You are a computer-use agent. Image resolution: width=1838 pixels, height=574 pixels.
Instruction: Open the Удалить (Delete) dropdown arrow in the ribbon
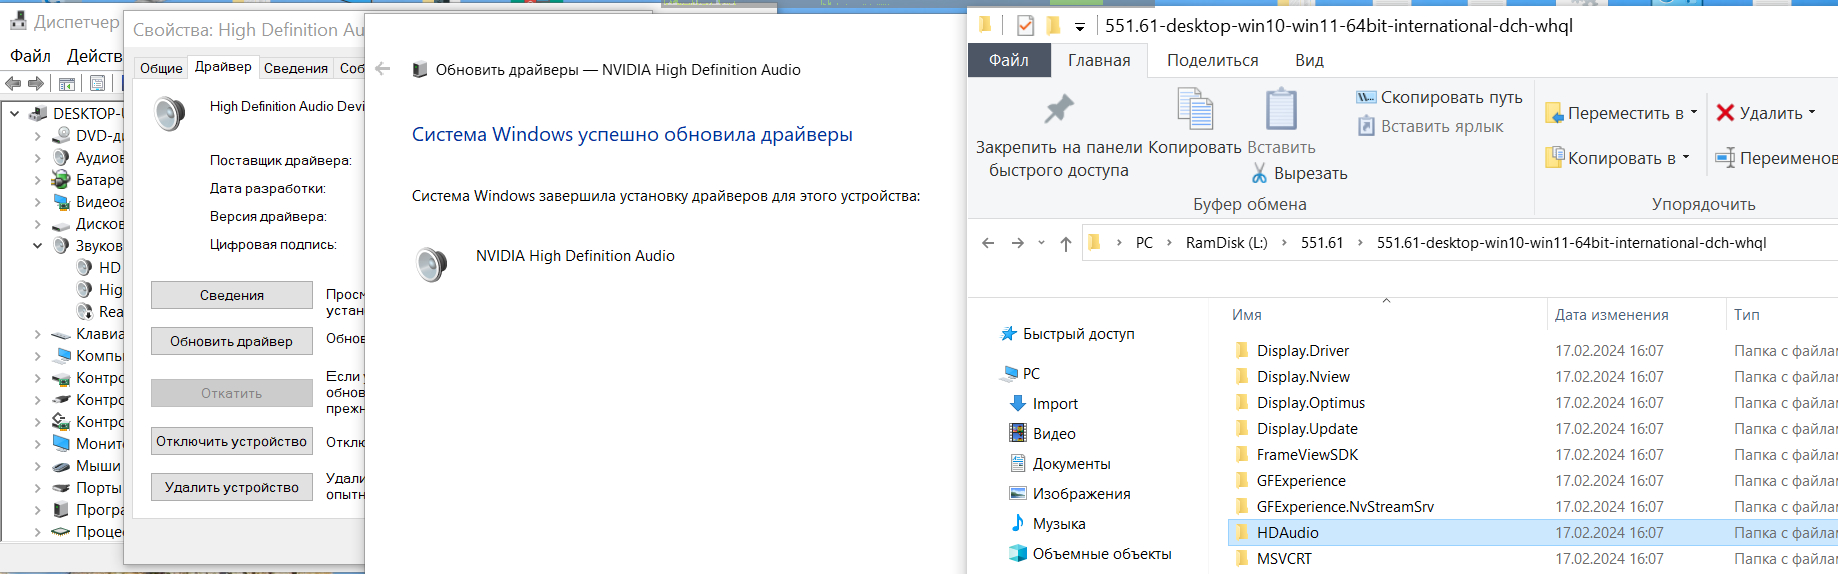(x=1812, y=112)
